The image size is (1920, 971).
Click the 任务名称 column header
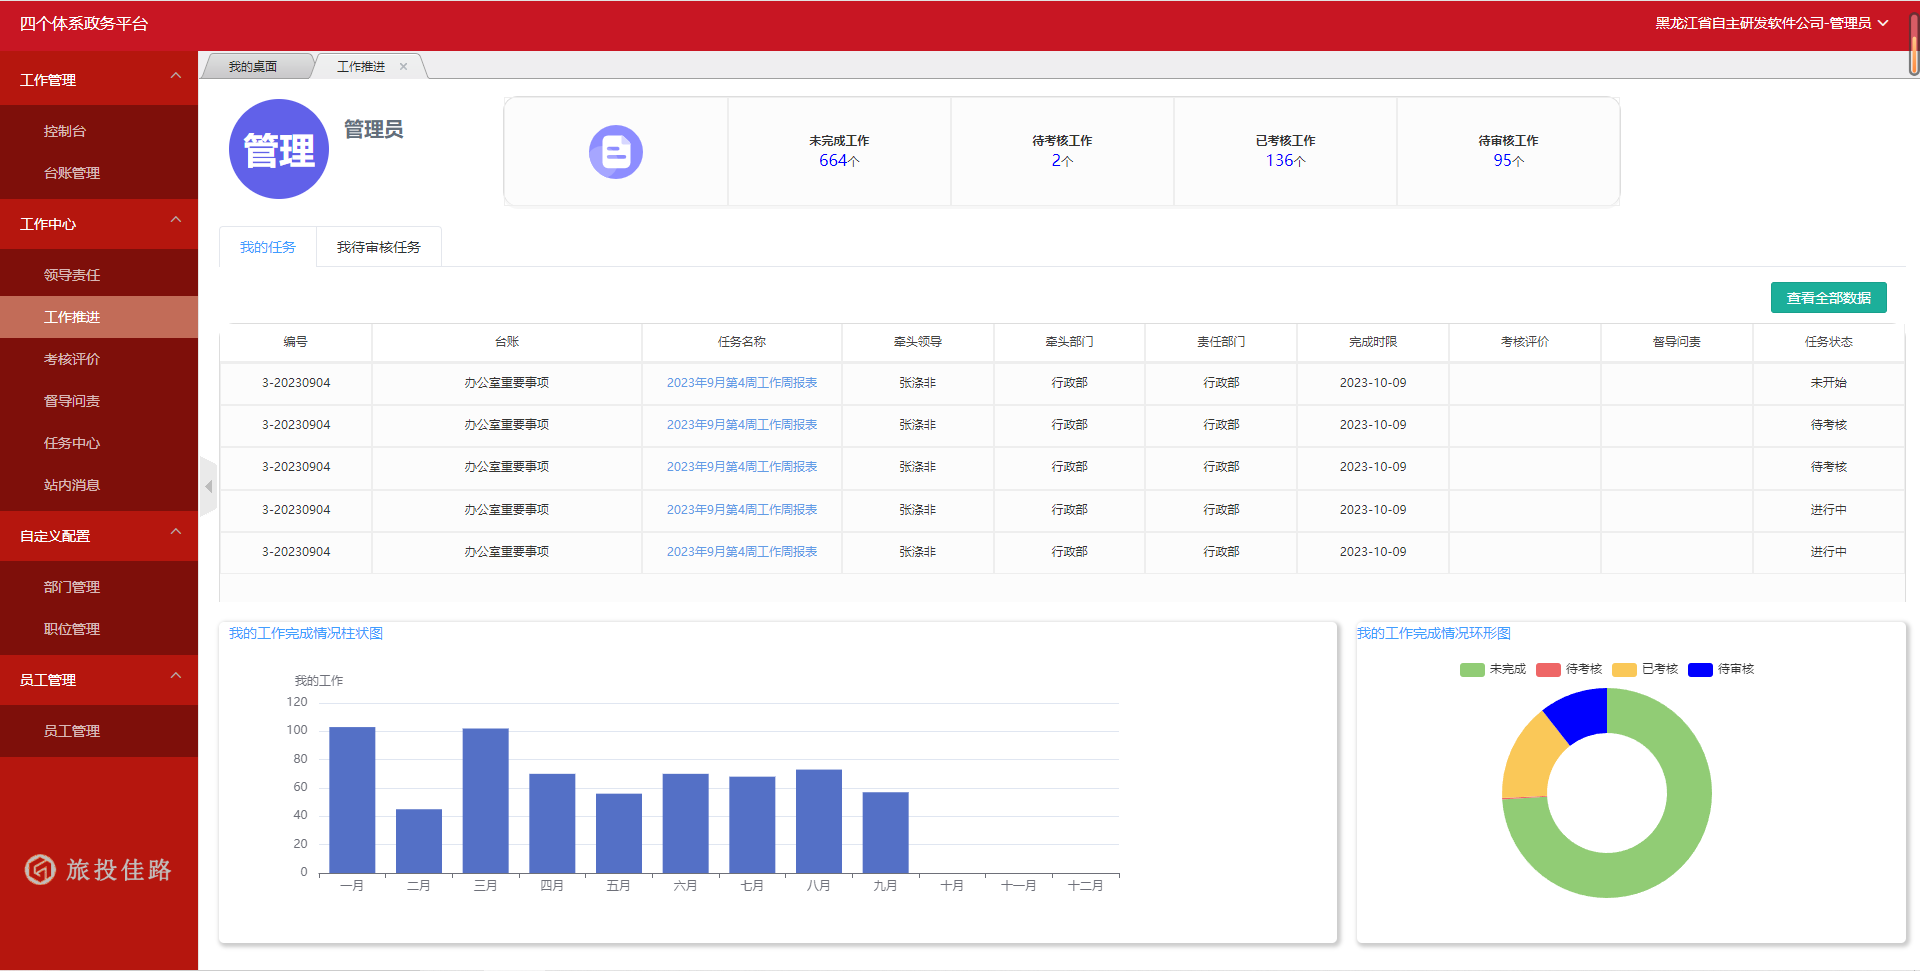pyautogui.click(x=742, y=342)
